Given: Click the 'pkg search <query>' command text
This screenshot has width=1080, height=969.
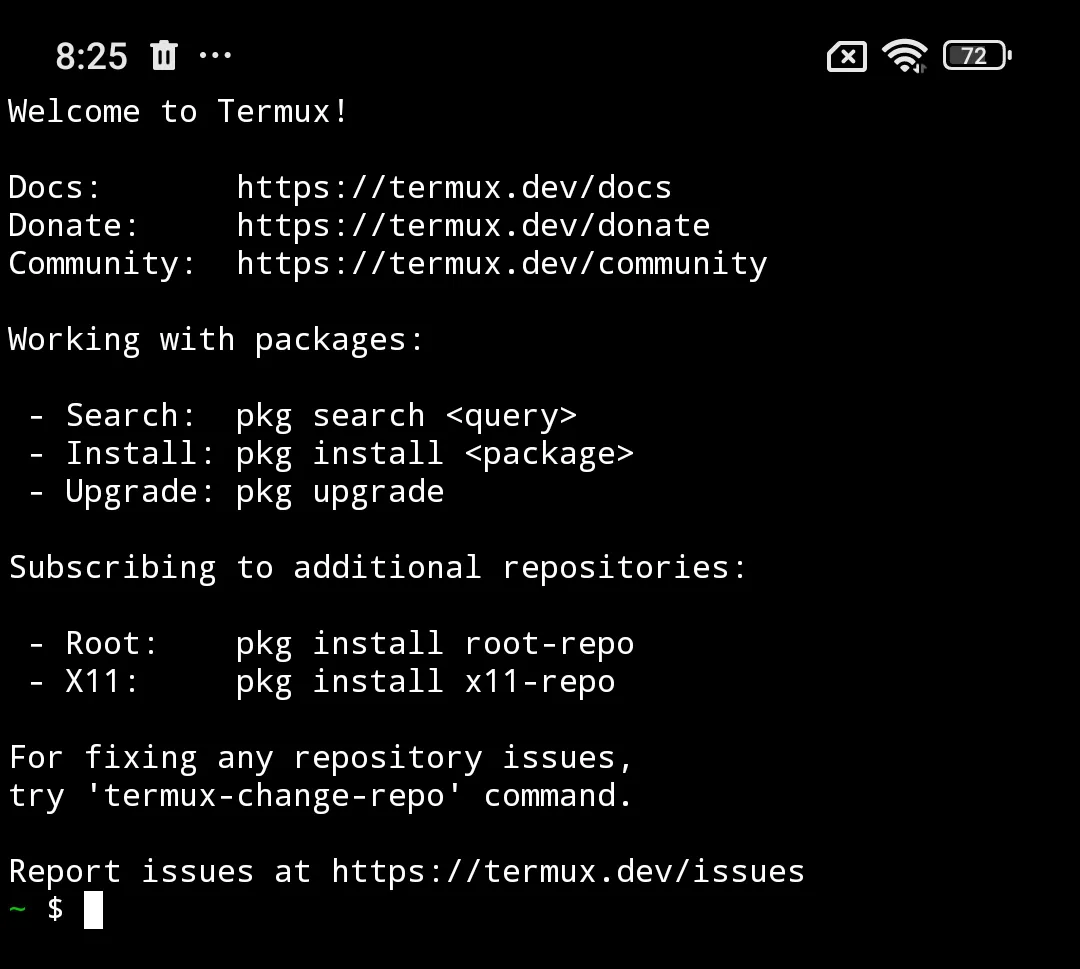Looking at the screenshot, I should pyautogui.click(x=406, y=415).
